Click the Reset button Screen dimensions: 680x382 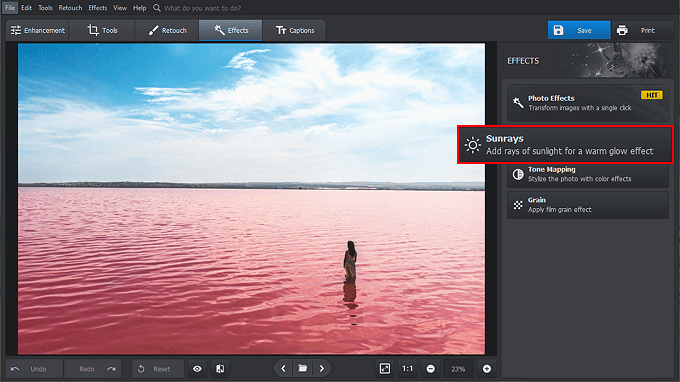pos(158,369)
